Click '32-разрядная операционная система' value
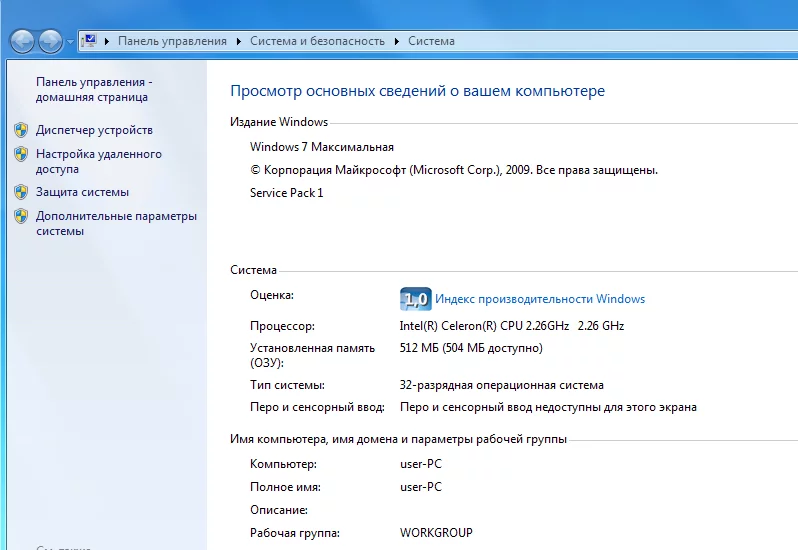 (502, 385)
